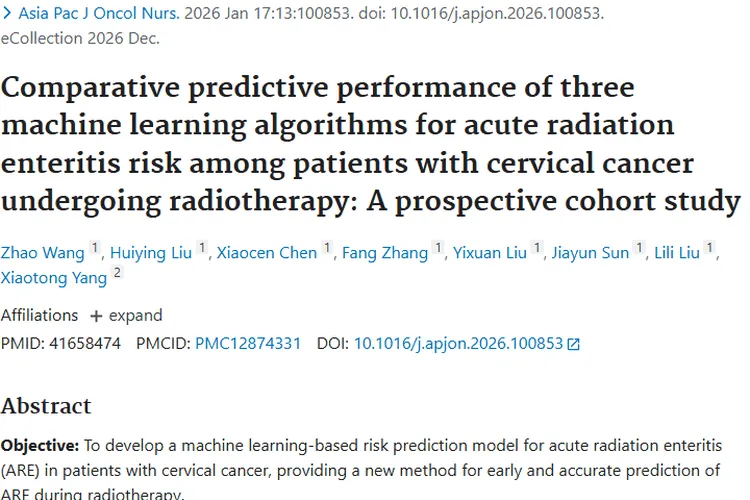The width and height of the screenshot is (750, 500).
Task: View author Zhao Wang's profile
Action: pyautogui.click(x=43, y=253)
